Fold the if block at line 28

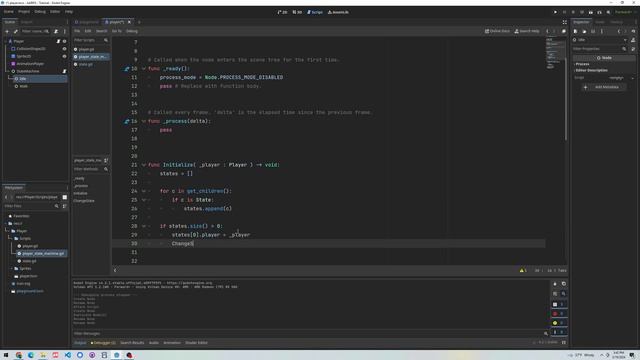click(144, 226)
